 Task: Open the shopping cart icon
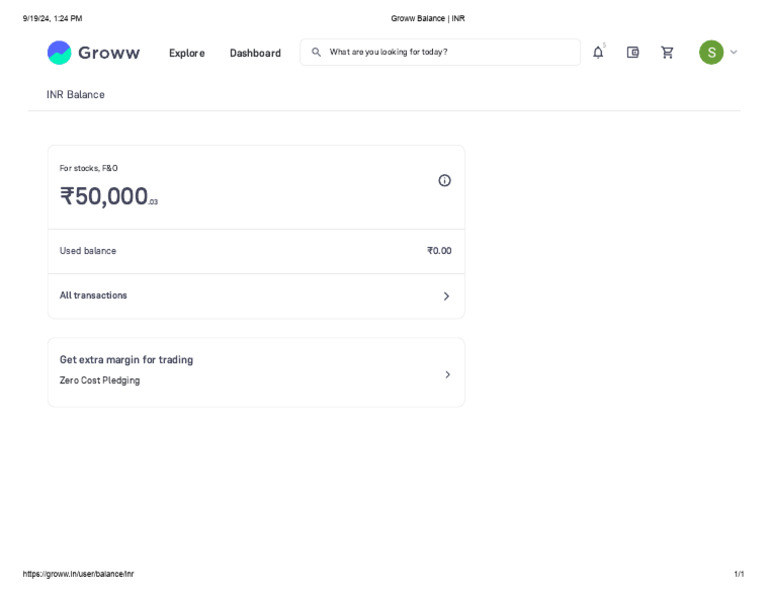coord(667,52)
